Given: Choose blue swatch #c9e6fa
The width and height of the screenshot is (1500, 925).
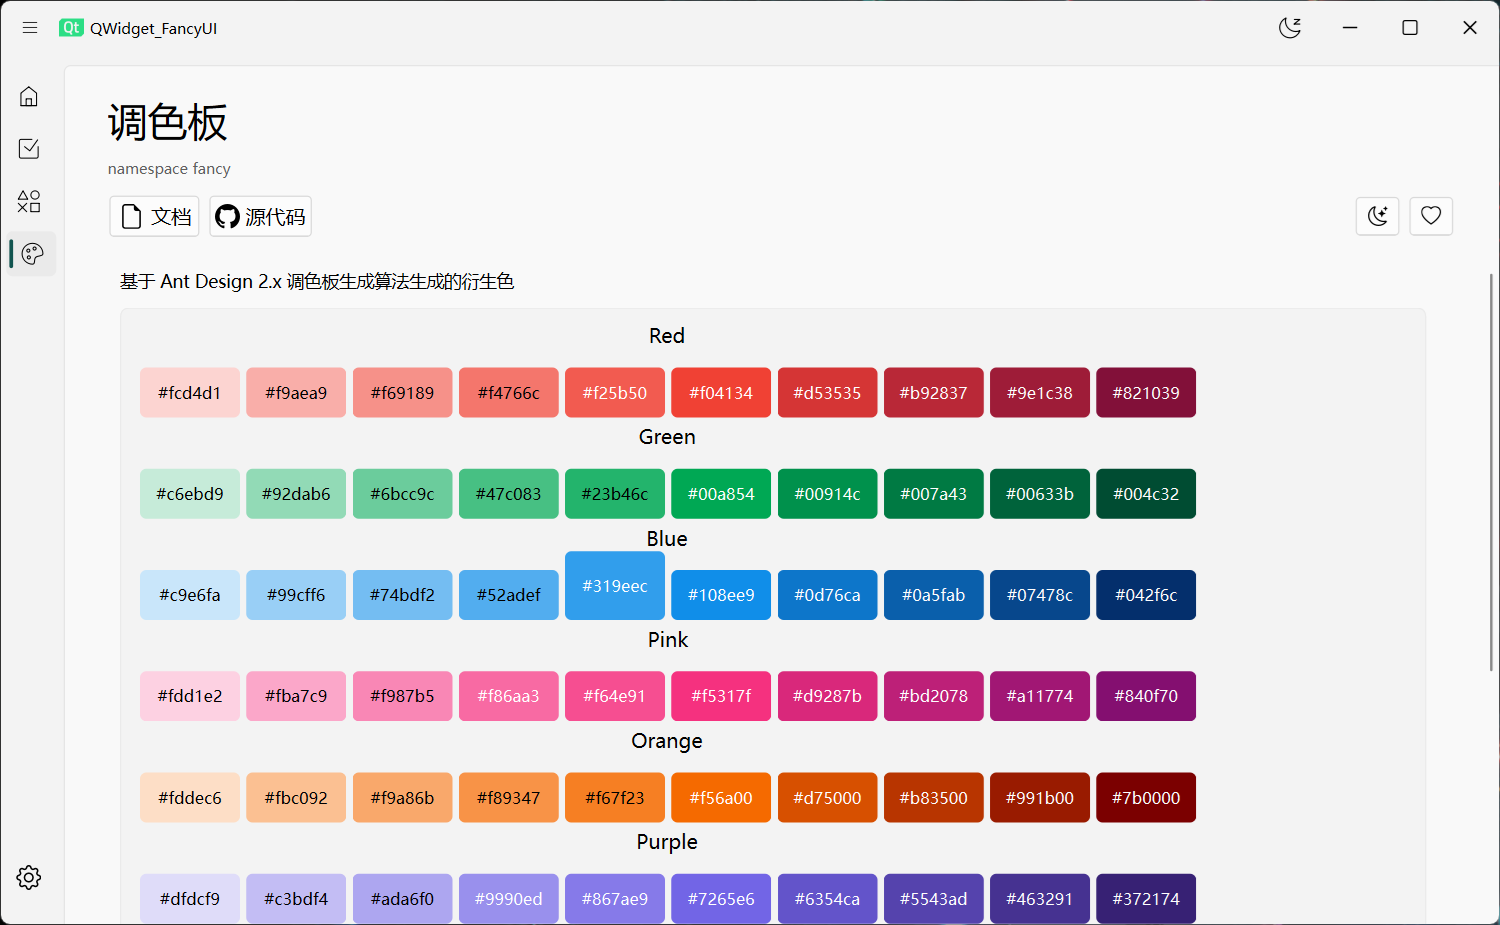Looking at the screenshot, I should pyautogui.click(x=190, y=595).
